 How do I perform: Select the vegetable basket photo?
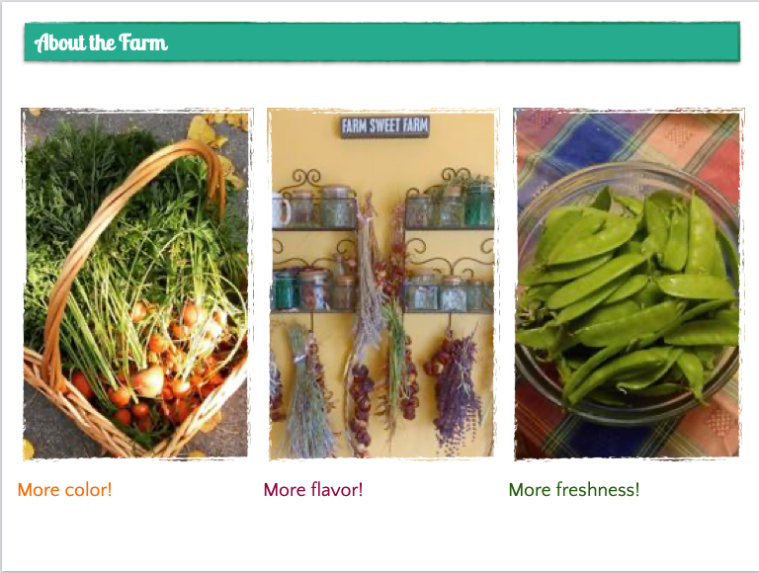pos(136,284)
